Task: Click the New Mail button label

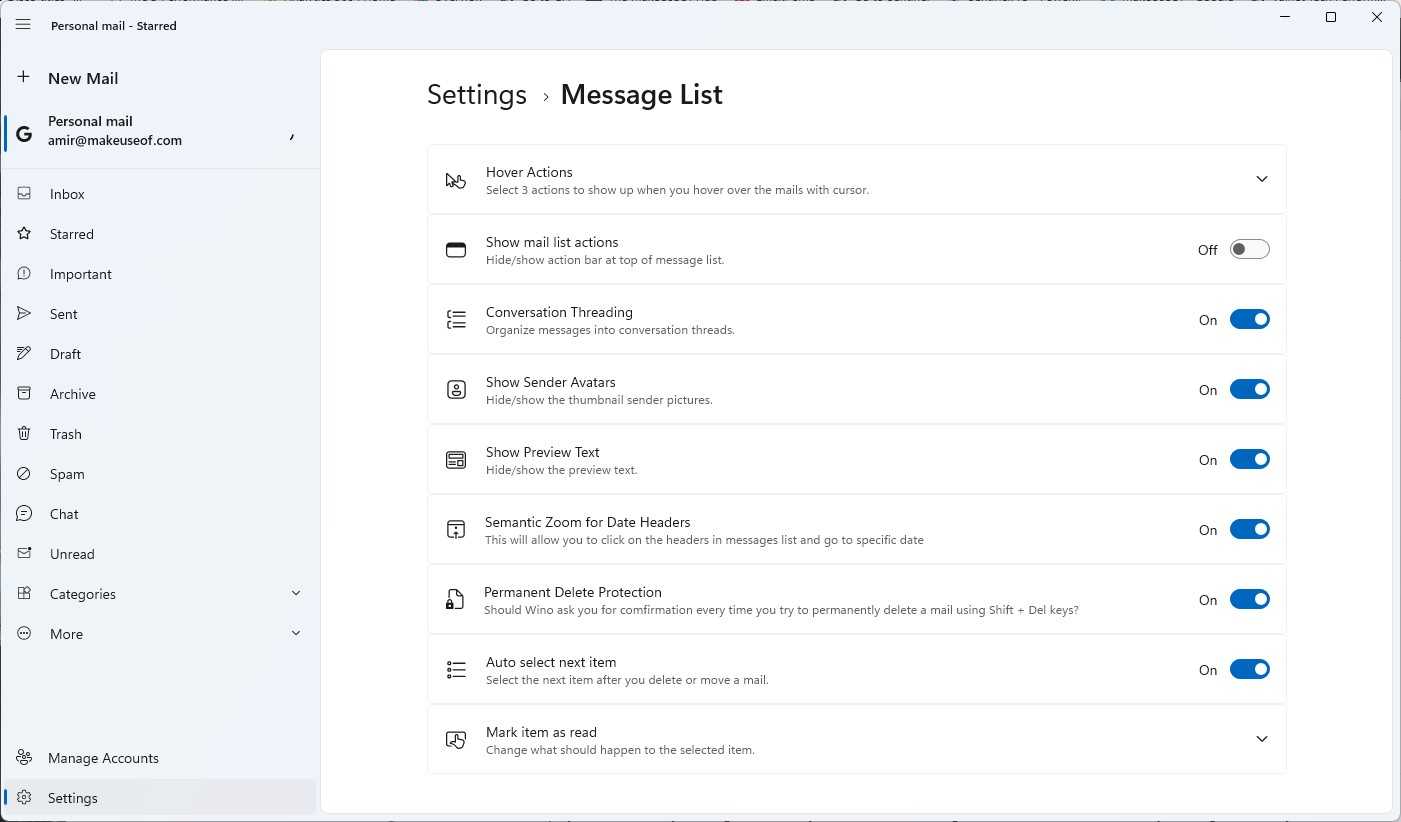Action: [x=83, y=78]
